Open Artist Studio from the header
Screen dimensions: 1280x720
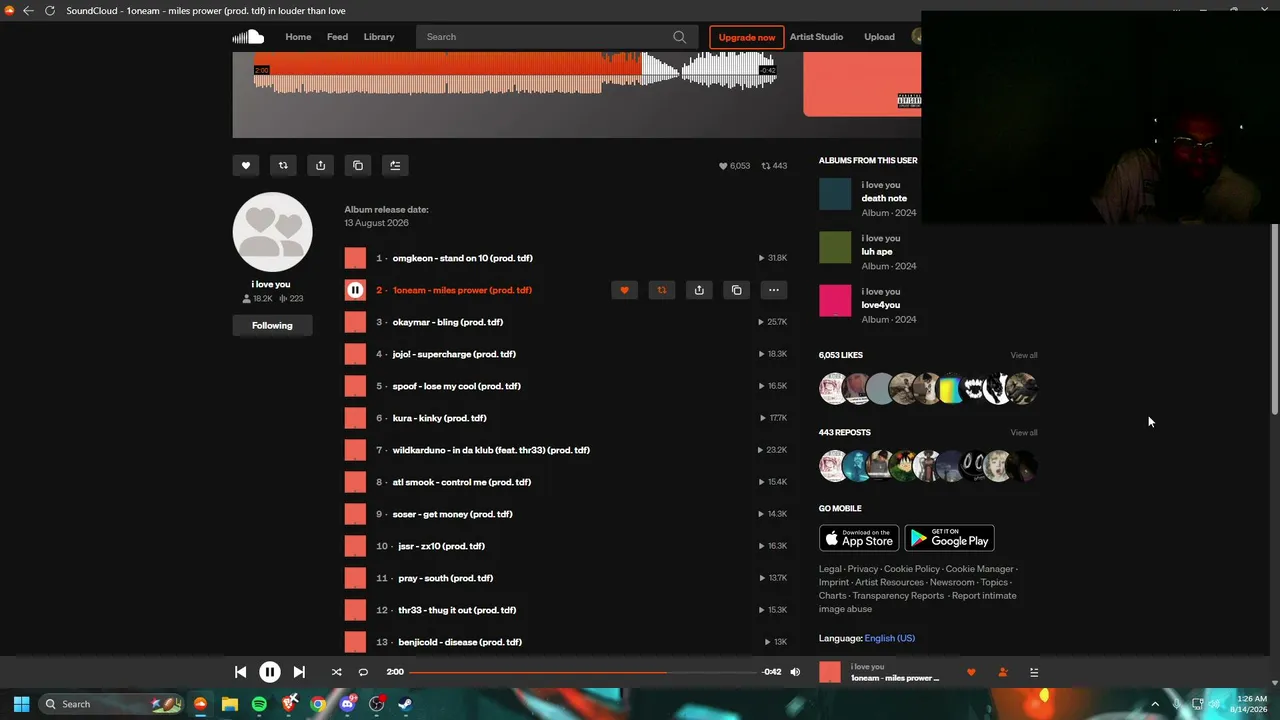[x=816, y=37]
